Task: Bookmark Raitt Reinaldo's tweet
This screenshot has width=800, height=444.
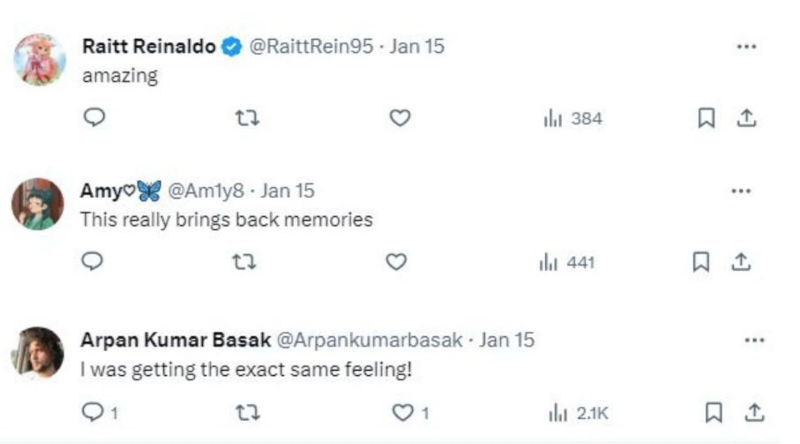Action: tap(706, 118)
